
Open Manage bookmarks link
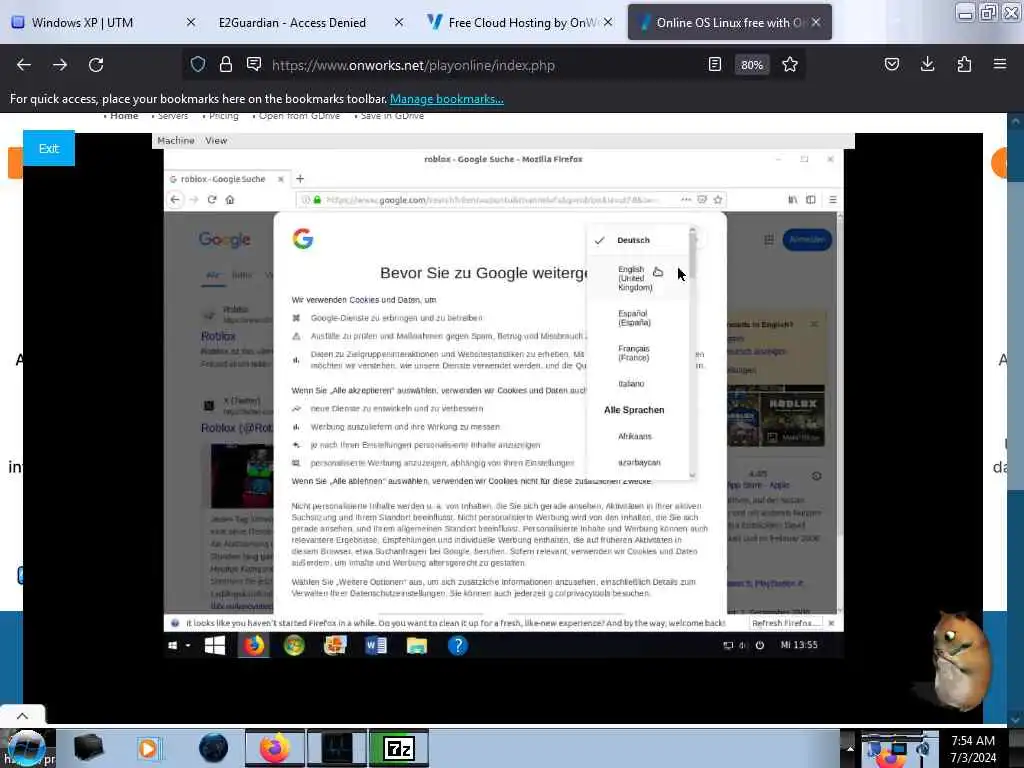(x=447, y=99)
